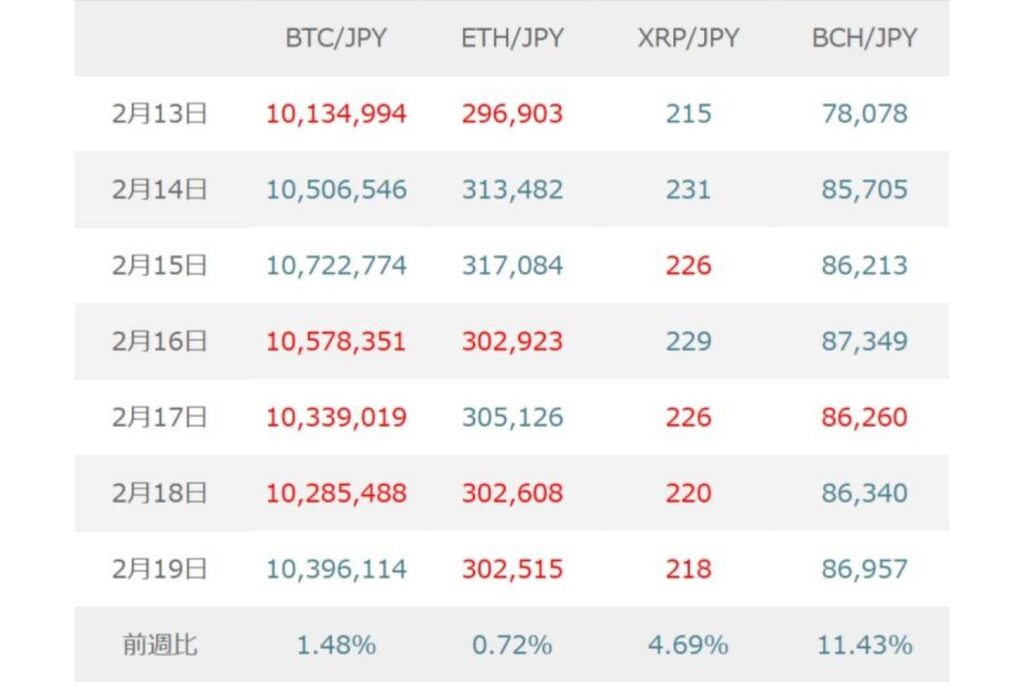The height and width of the screenshot is (682, 1024).
Task: Select the 2月16日 row date label
Action: click(x=160, y=342)
